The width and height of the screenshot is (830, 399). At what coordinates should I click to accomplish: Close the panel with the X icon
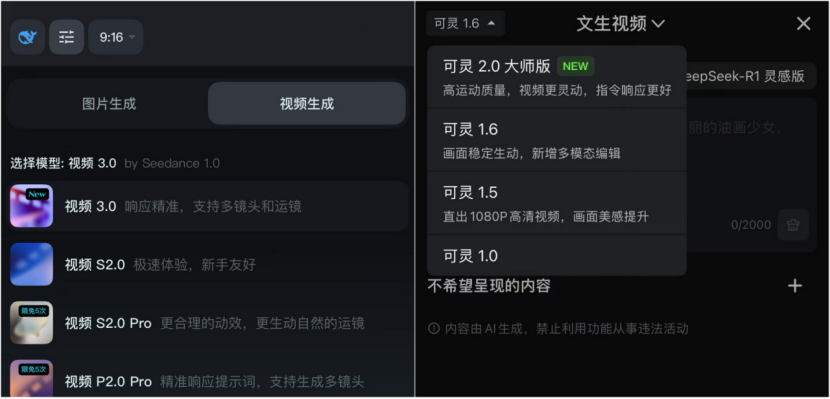pyautogui.click(x=804, y=24)
